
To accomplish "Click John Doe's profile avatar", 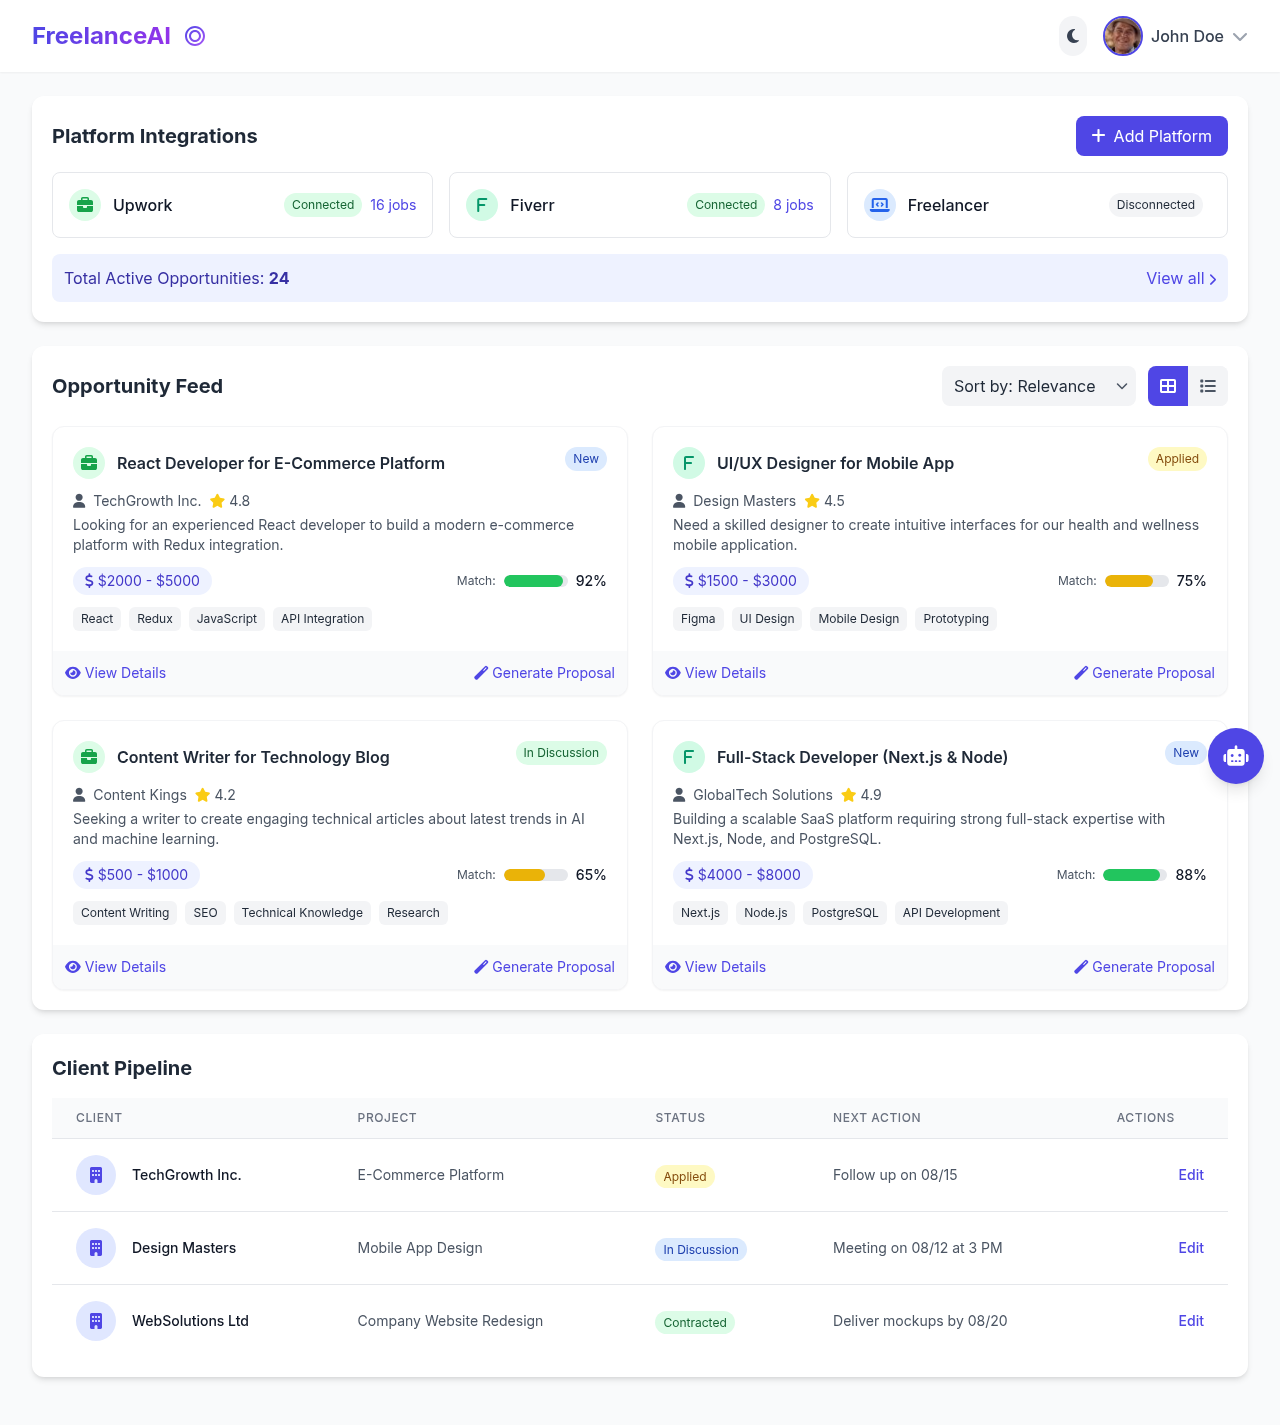I will coord(1122,36).
